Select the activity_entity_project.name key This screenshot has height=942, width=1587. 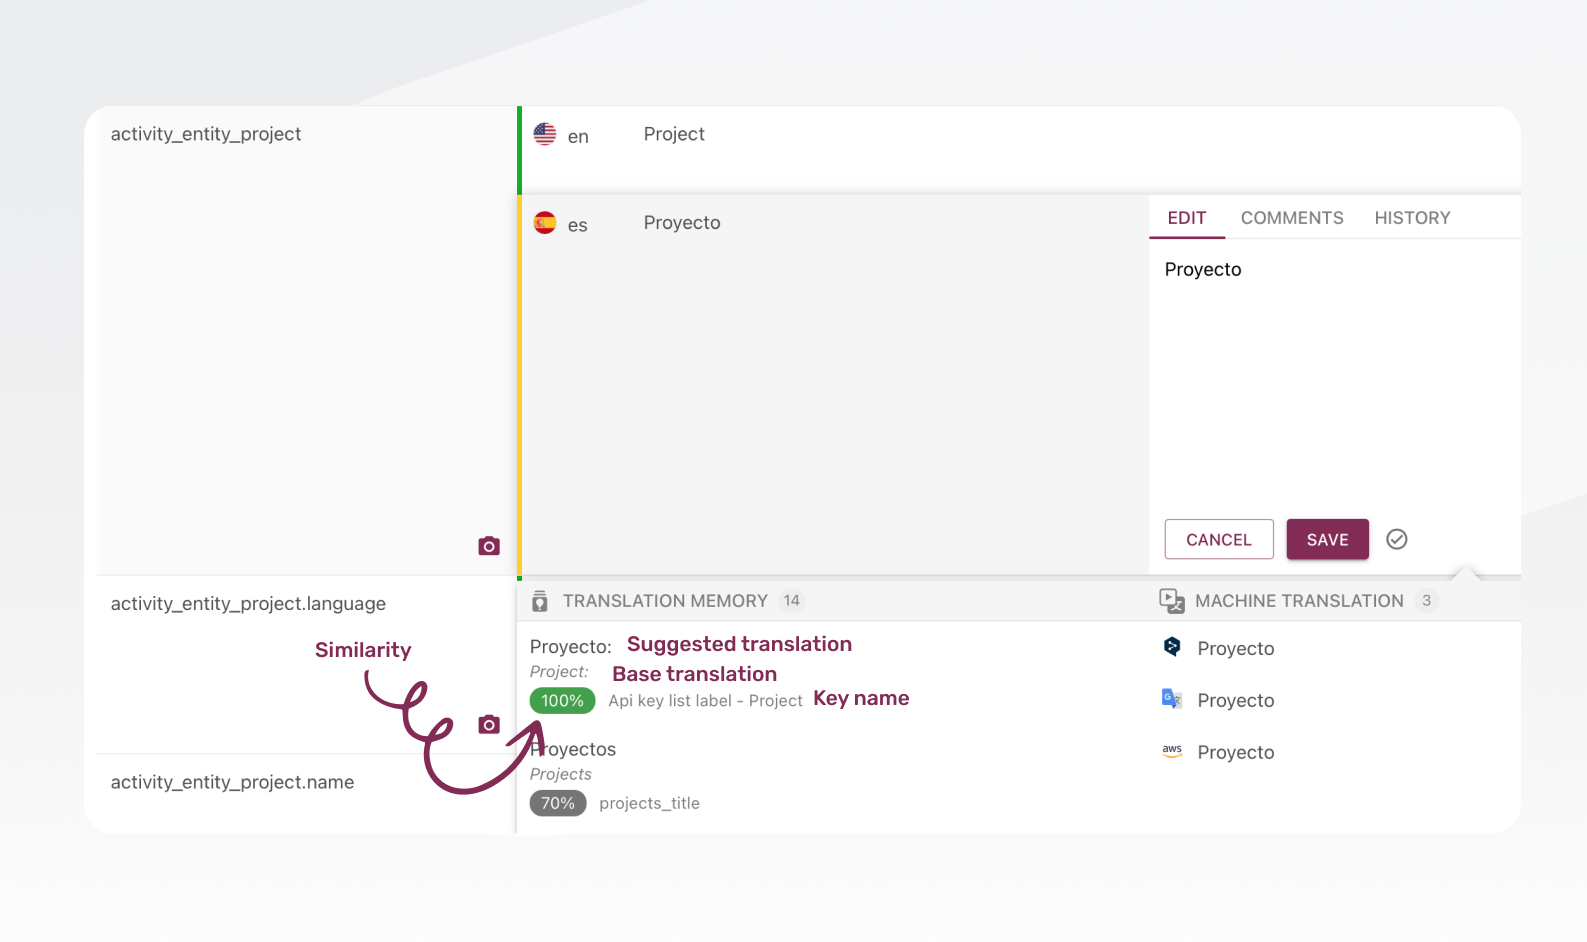coord(232,782)
